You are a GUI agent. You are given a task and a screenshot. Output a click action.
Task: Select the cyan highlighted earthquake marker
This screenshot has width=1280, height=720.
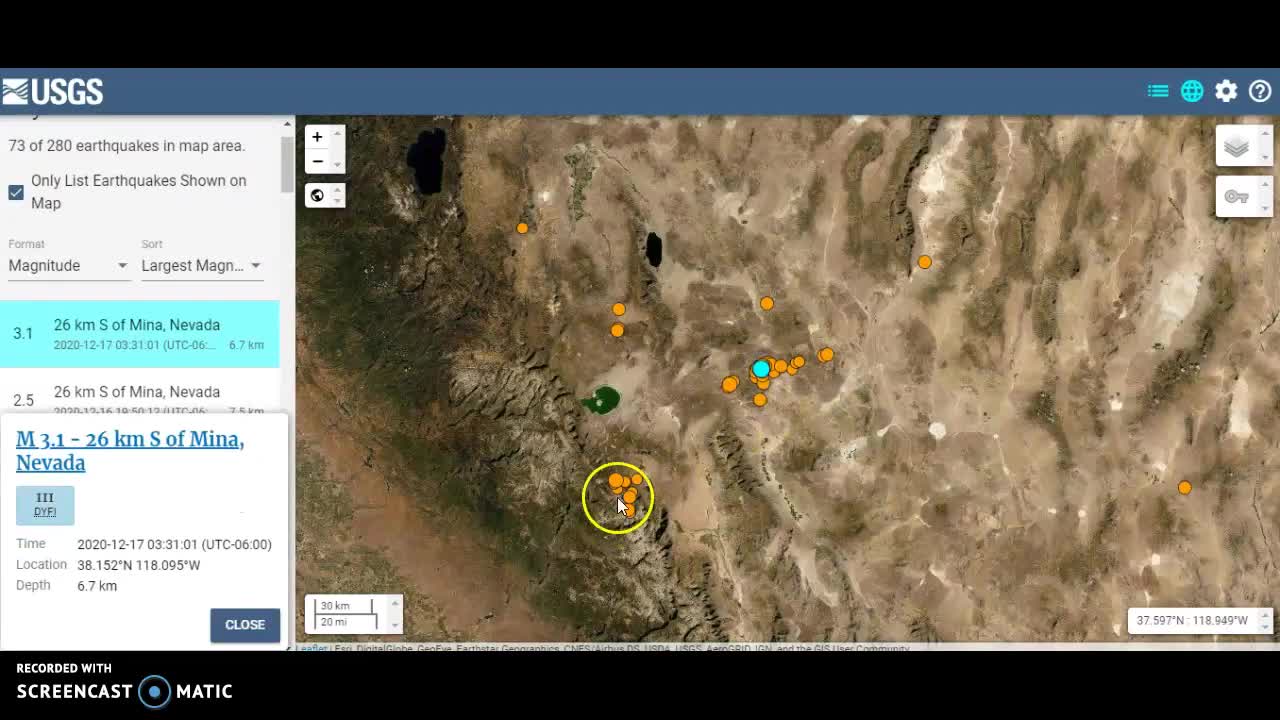coord(761,369)
